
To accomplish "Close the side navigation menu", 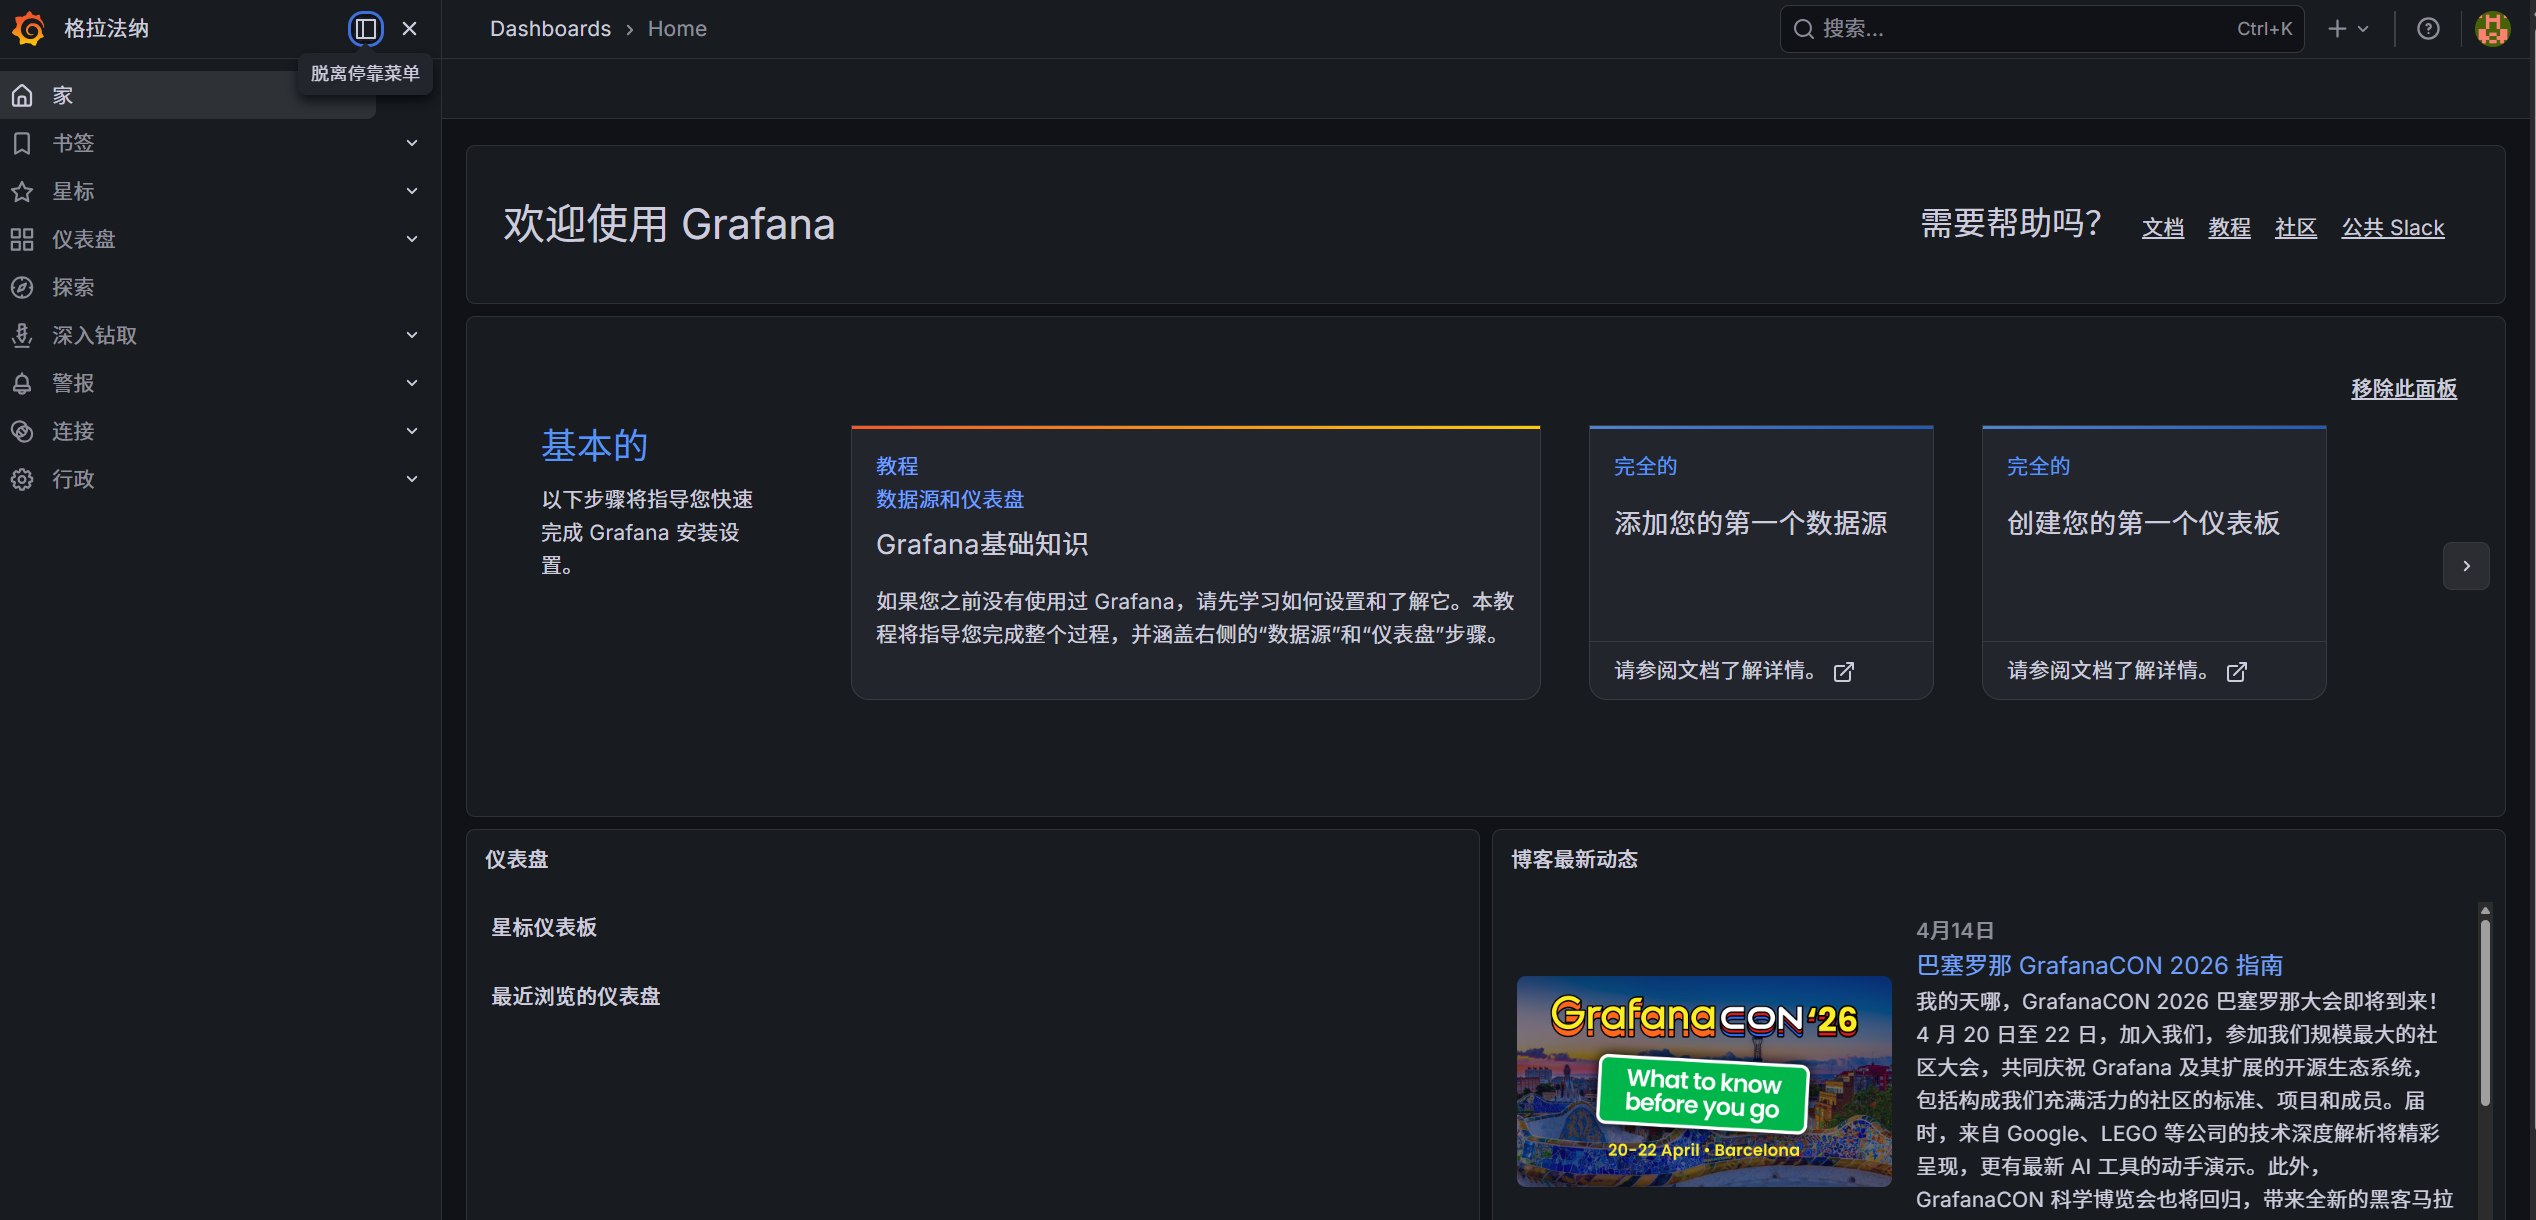I will tap(409, 28).
